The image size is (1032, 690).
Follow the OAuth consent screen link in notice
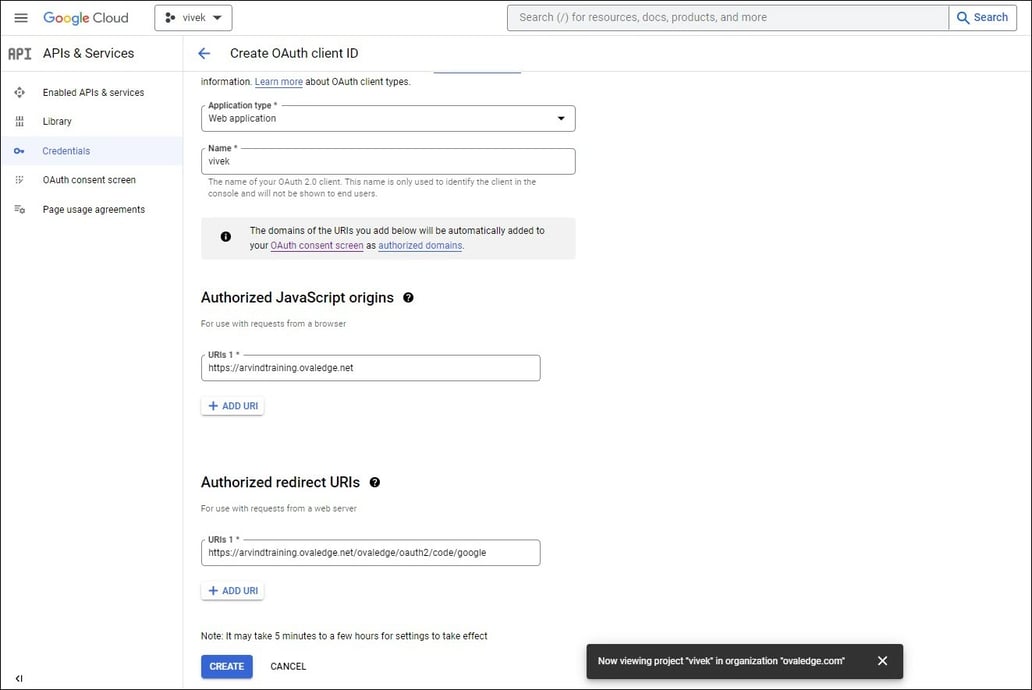click(x=317, y=246)
